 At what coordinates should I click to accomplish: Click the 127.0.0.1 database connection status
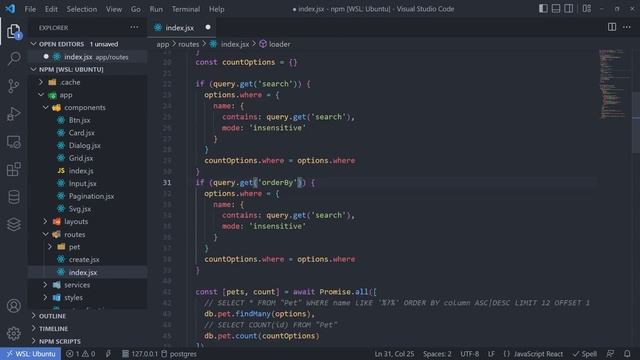(x=140, y=354)
